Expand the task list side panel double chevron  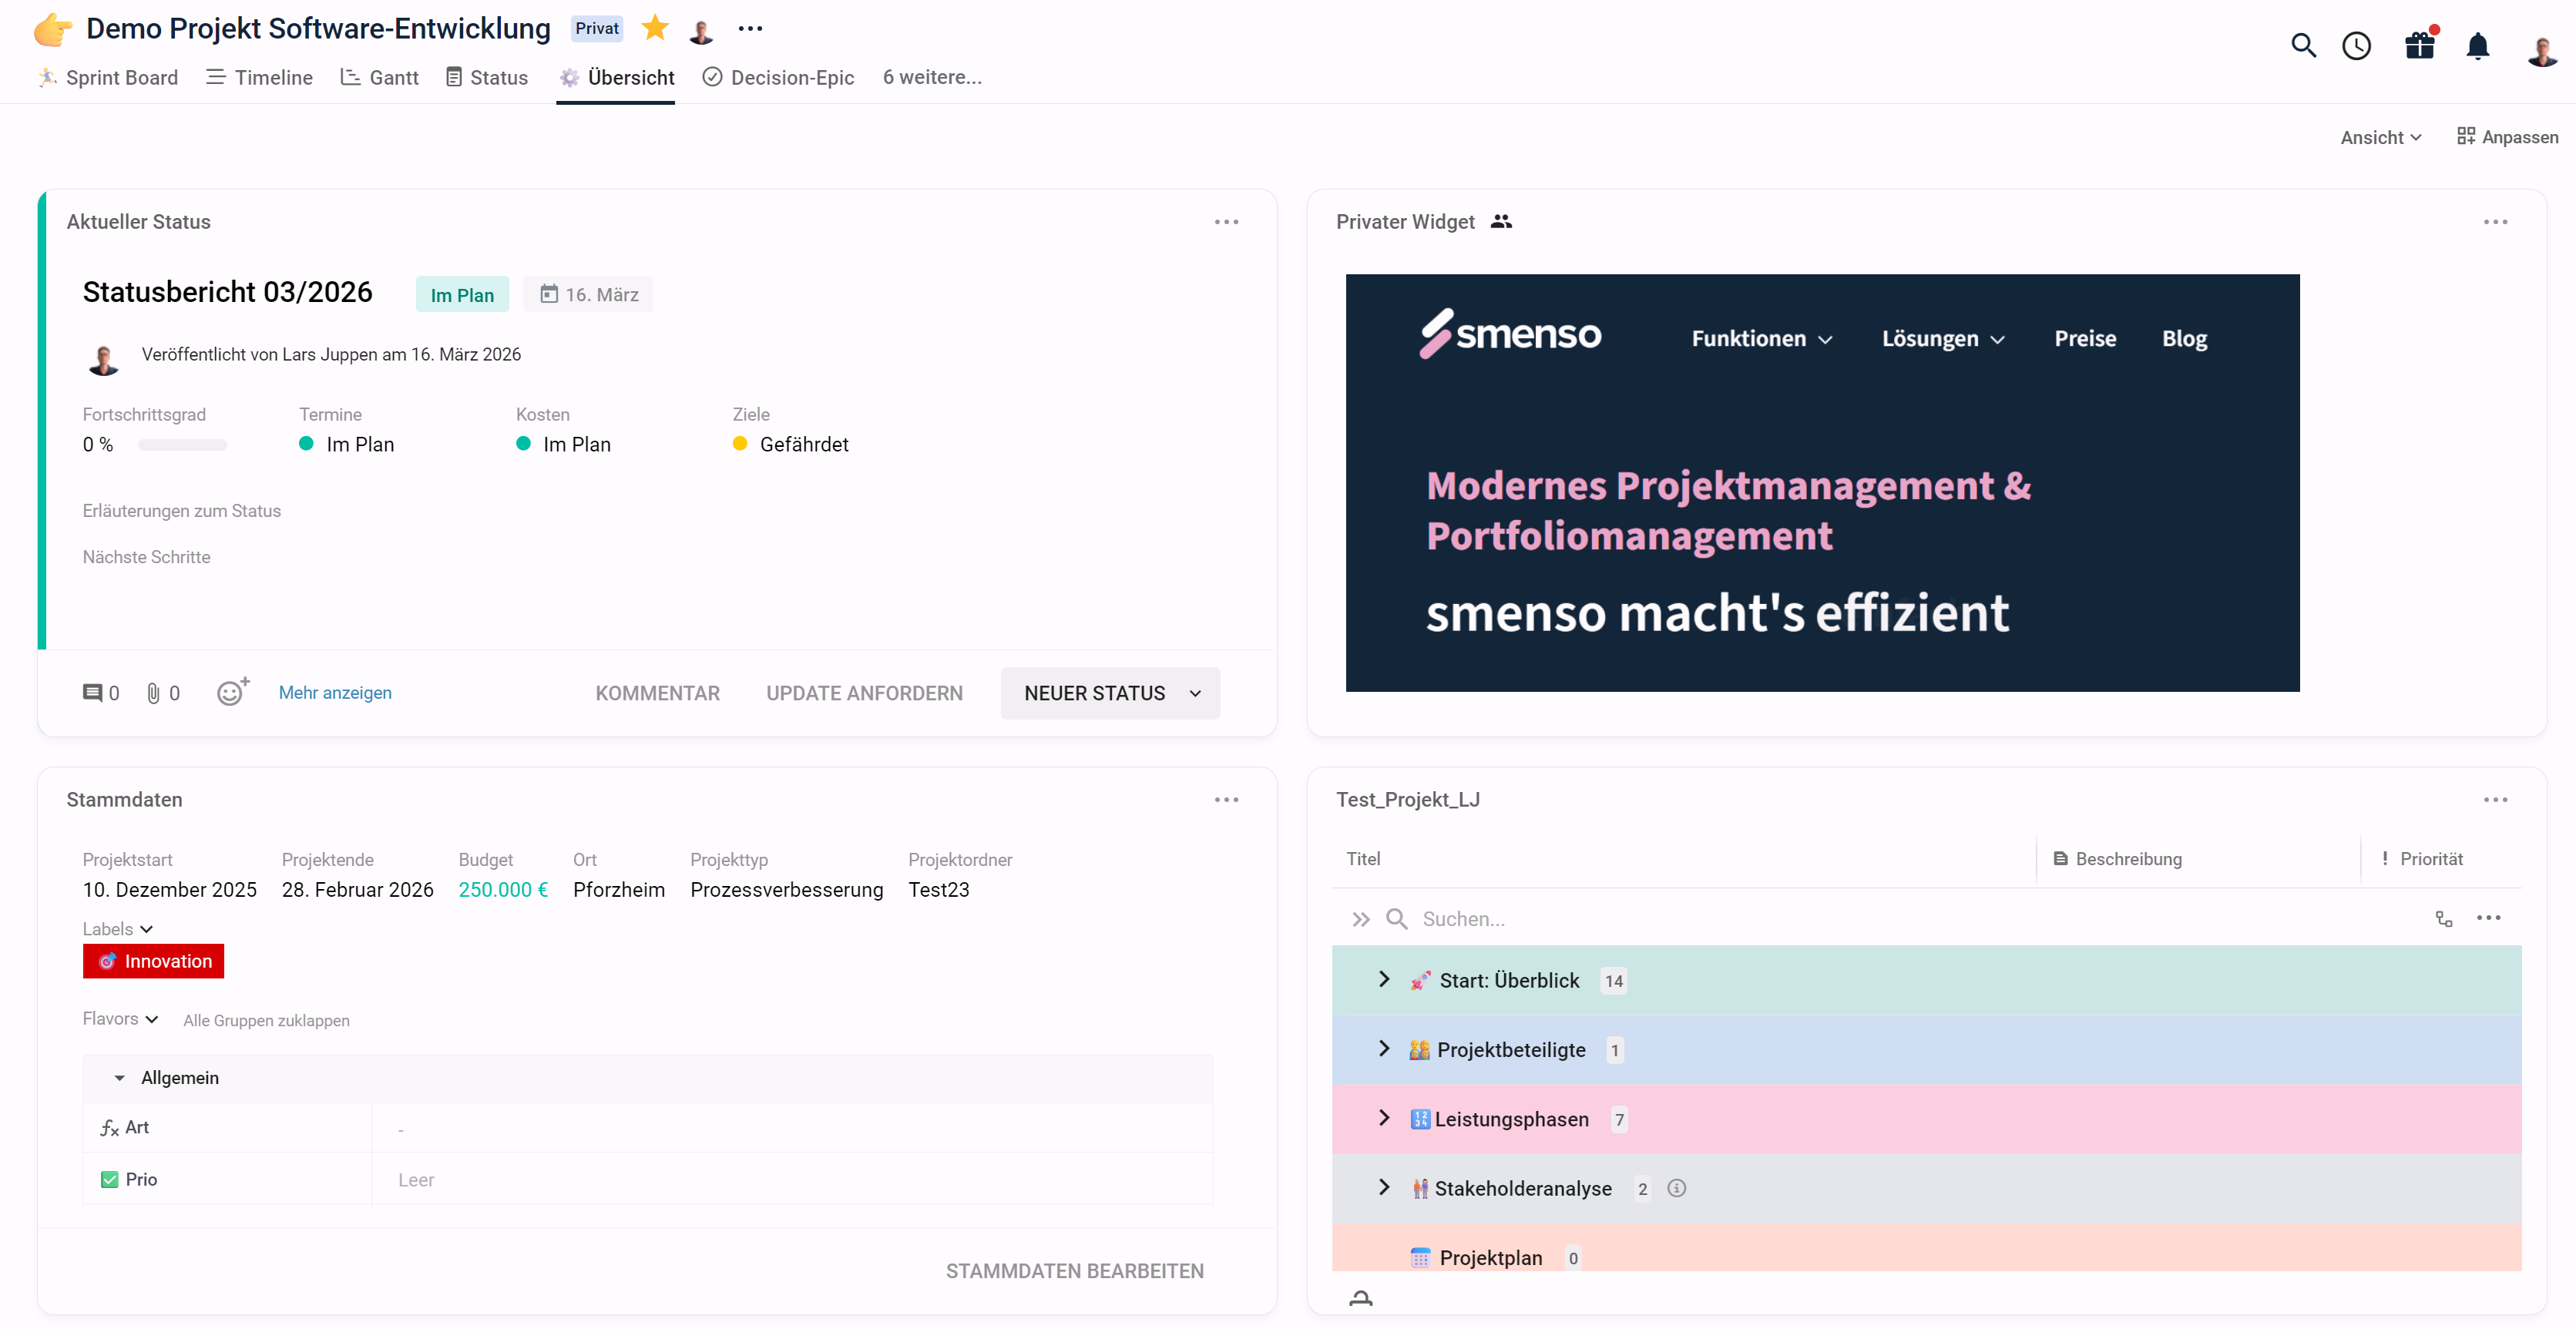click(1361, 919)
